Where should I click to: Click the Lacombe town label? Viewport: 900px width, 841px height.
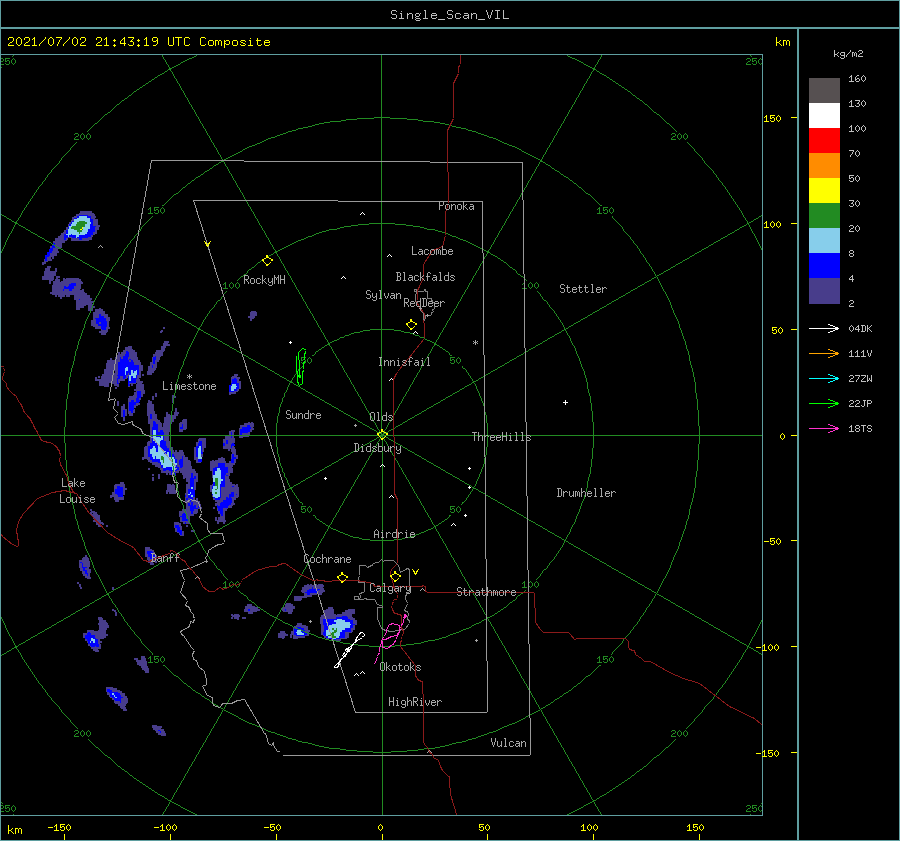tap(432, 251)
